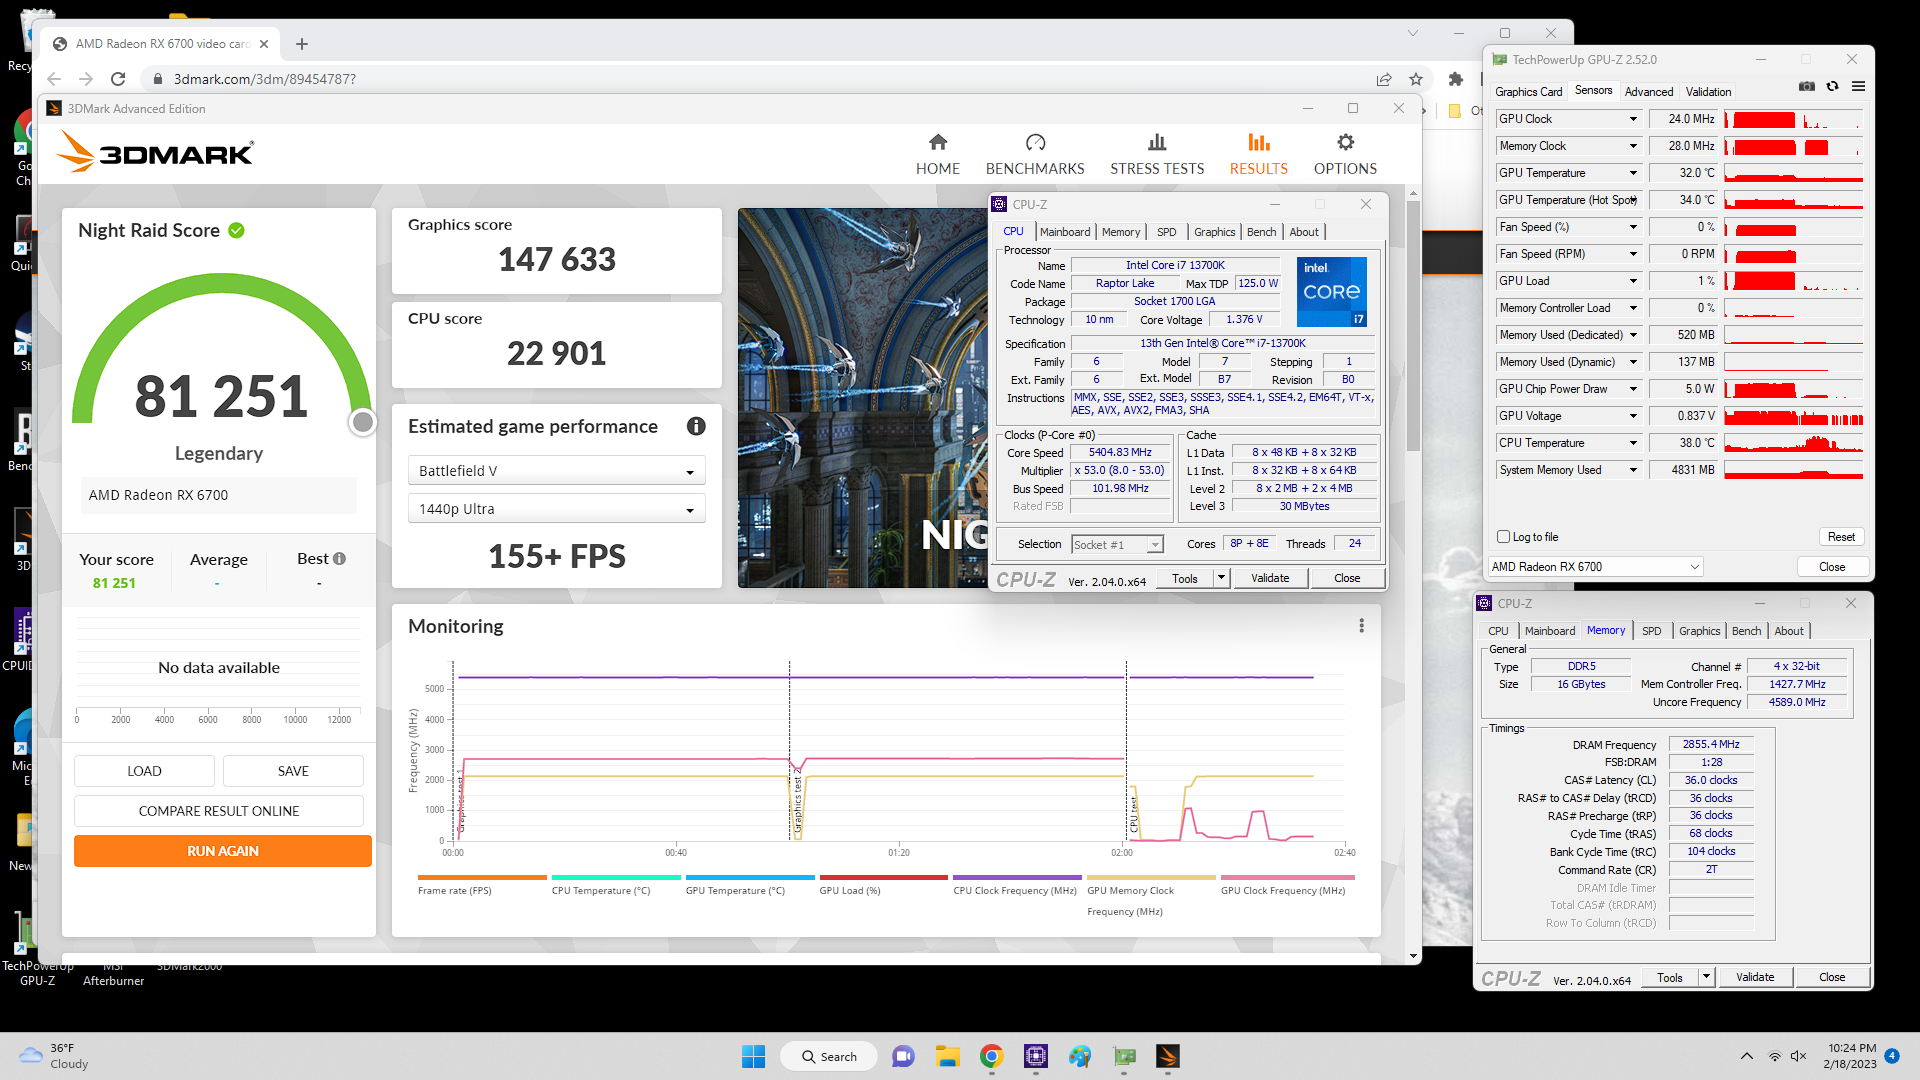
Task: Open the GPU-Z hamburger menu
Action: tap(1858, 87)
